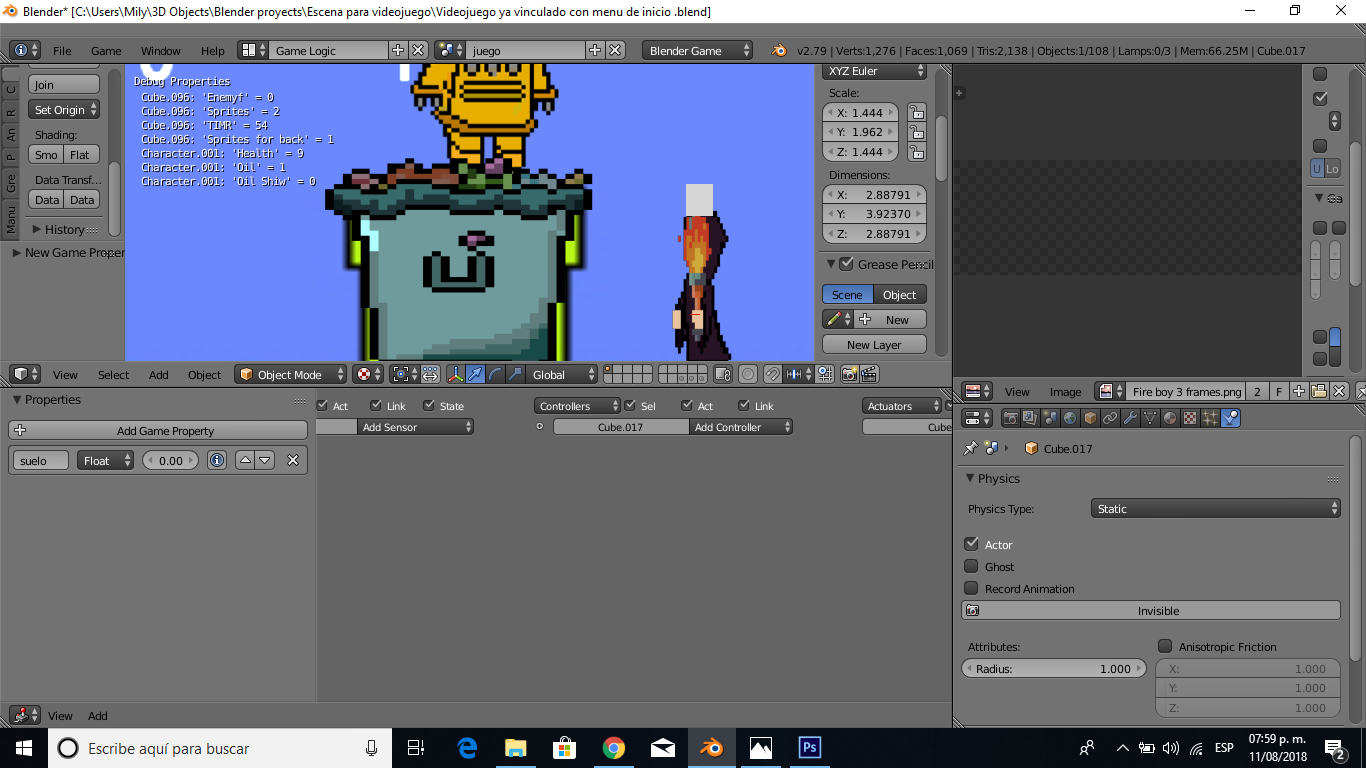Open the image editor Image menu
The width and height of the screenshot is (1366, 768).
point(1065,391)
